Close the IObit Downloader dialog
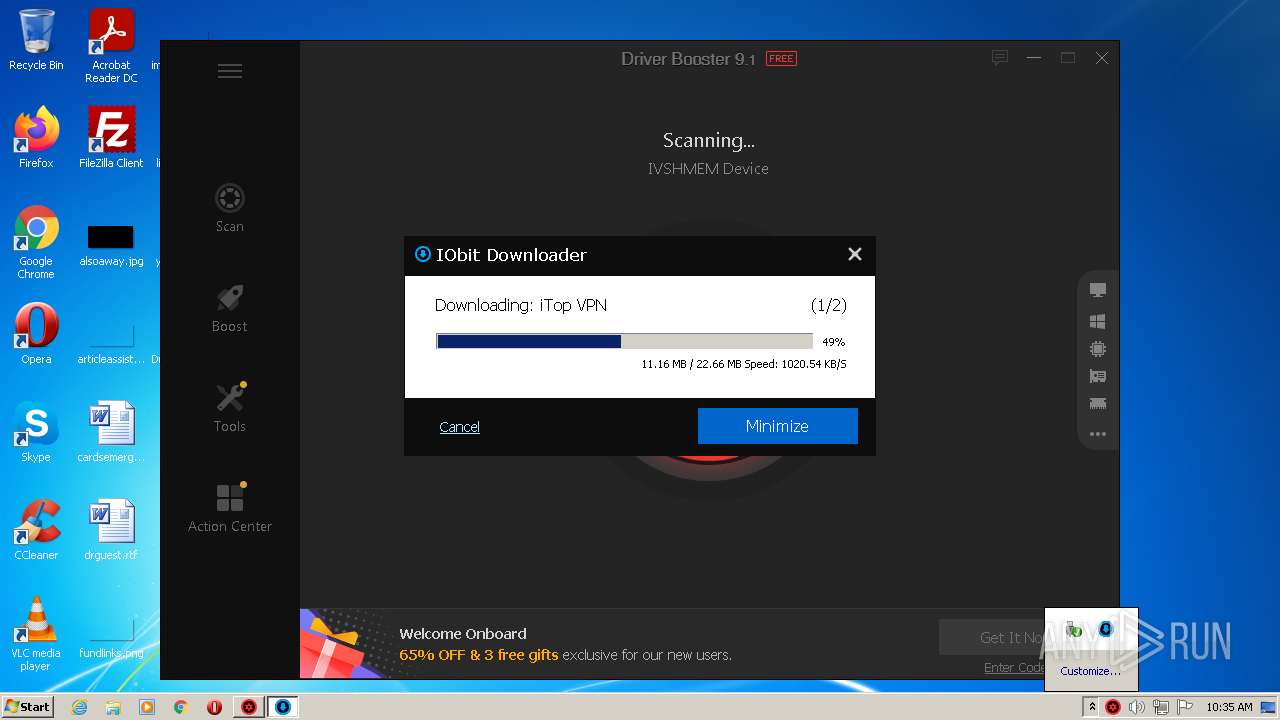The height and width of the screenshot is (720, 1280). 855,254
